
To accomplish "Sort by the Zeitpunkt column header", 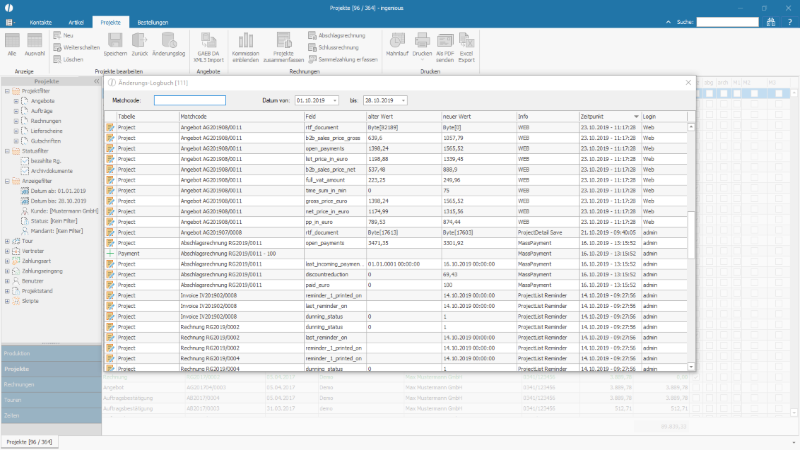I will click(610, 116).
